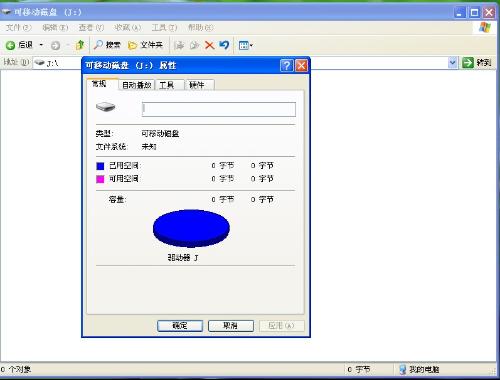Click the 可用空间 free space label
The width and height of the screenshot is (500, 380).
(124, 179)
